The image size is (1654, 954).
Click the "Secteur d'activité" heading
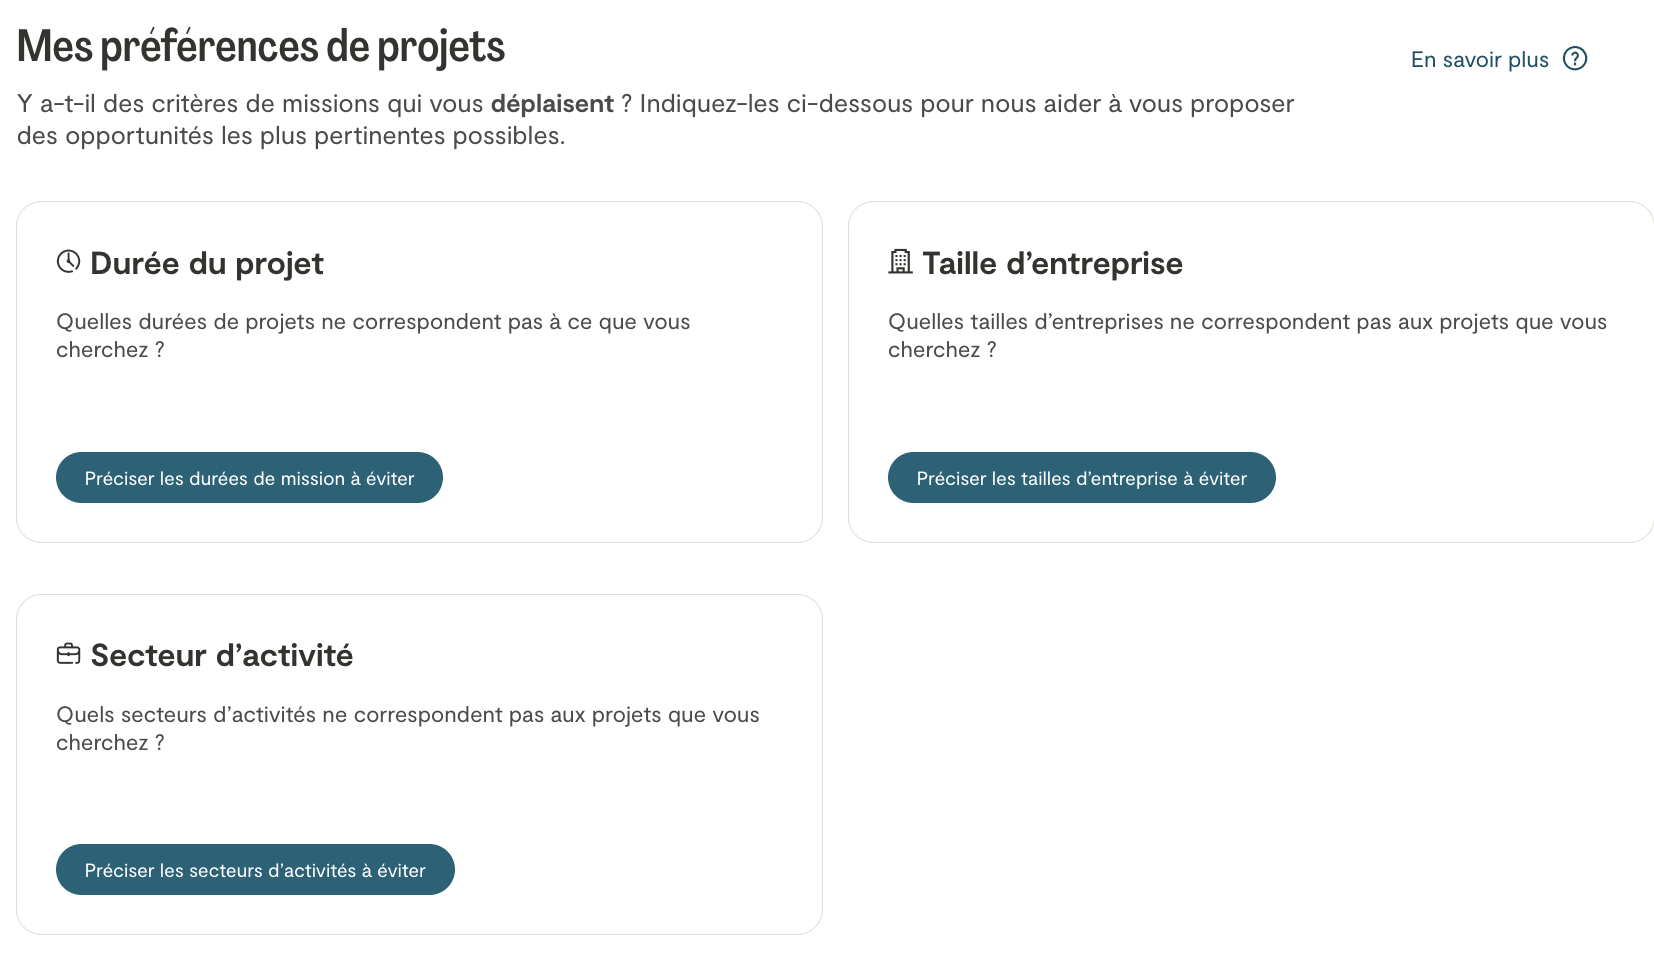(x=222, y=656)
